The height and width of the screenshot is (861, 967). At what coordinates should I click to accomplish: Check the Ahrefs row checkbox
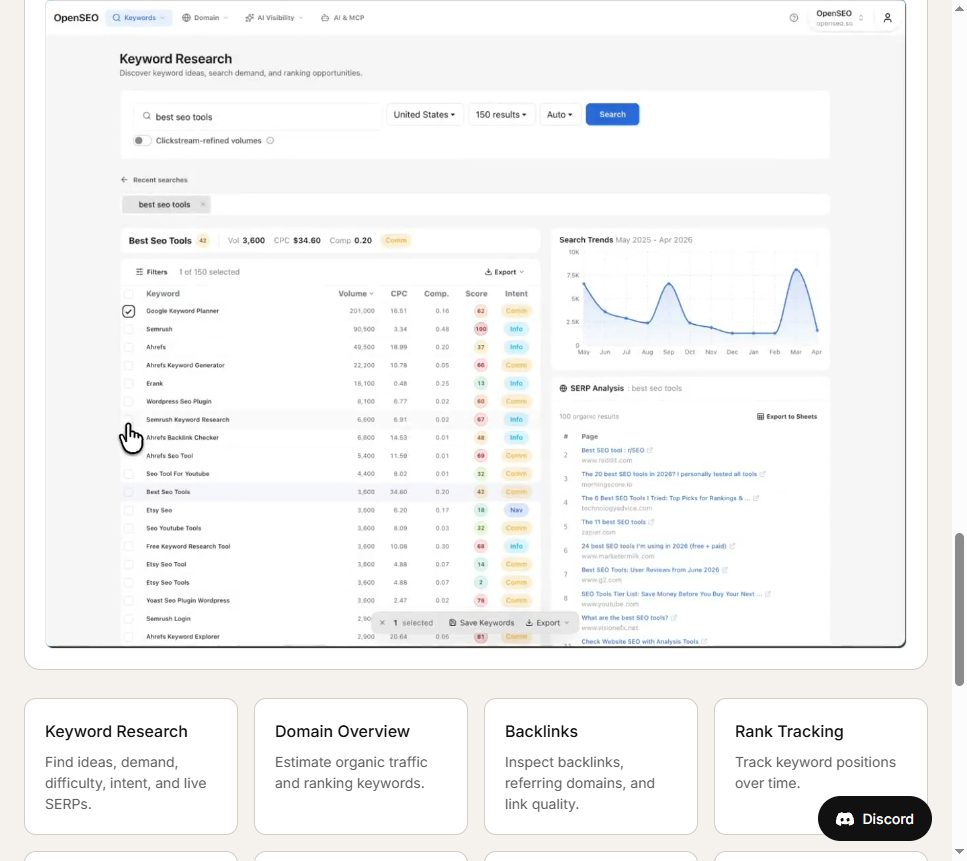(x=128, y=347)
